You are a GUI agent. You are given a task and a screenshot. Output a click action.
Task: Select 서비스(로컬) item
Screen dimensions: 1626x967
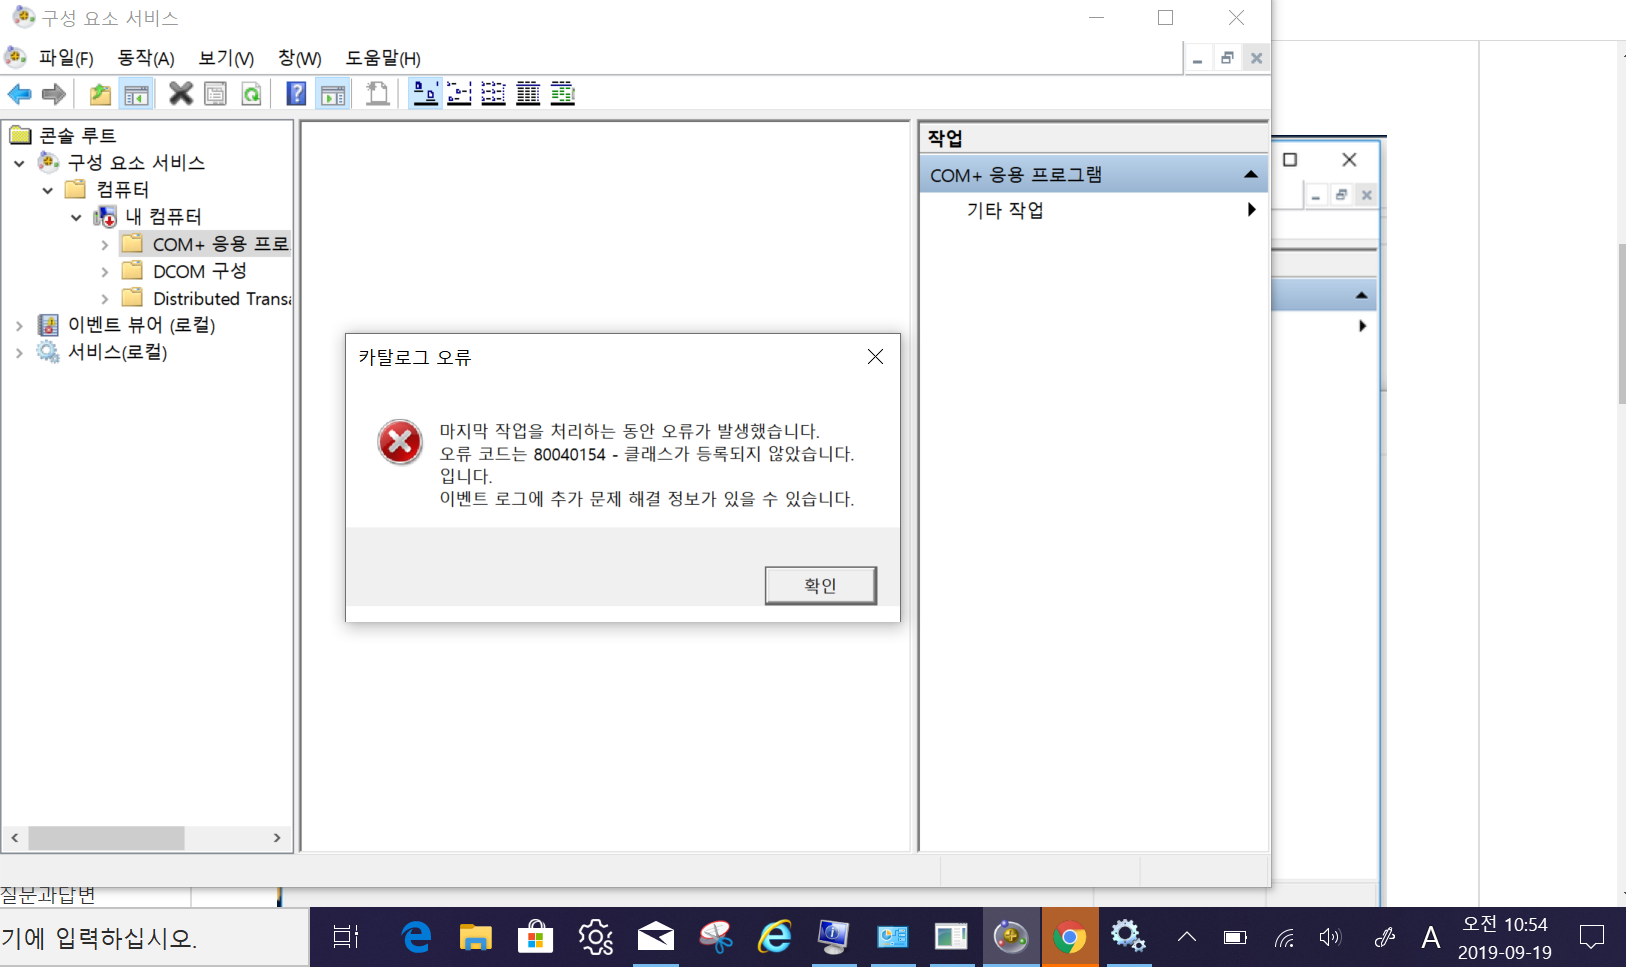coord(117,352)
